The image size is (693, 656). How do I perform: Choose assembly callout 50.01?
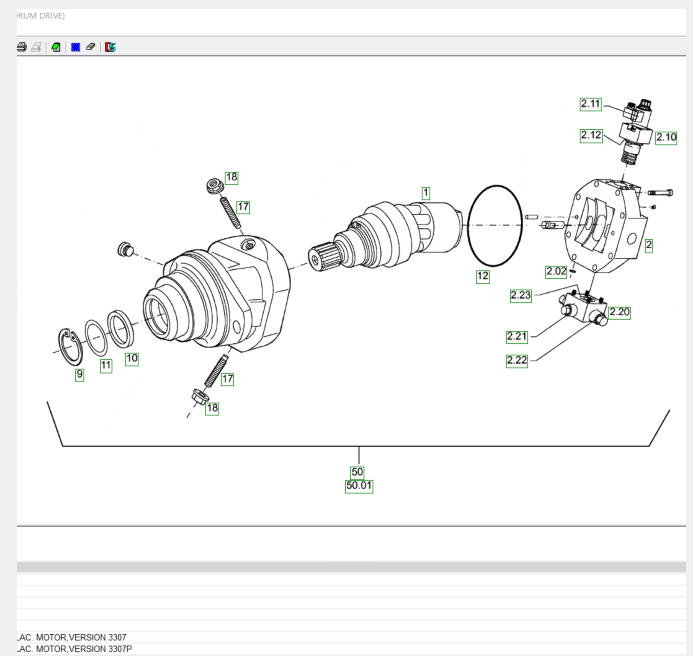click(x=358, y=486)
